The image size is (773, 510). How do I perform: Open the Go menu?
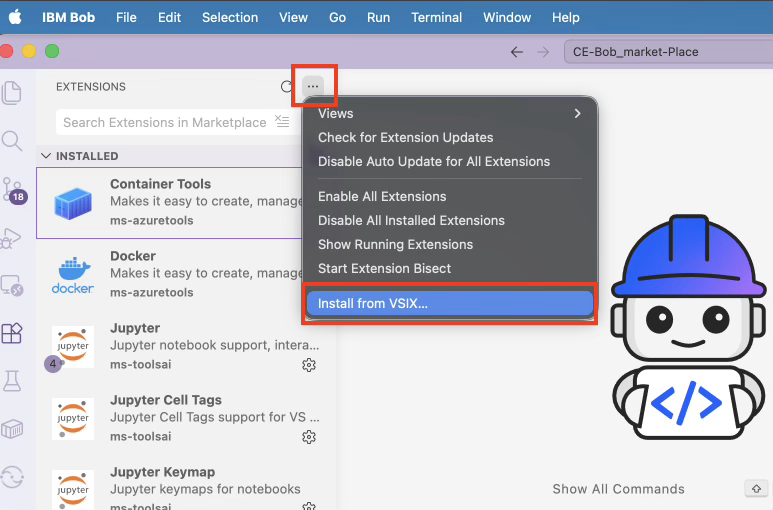tap(337, 18)
